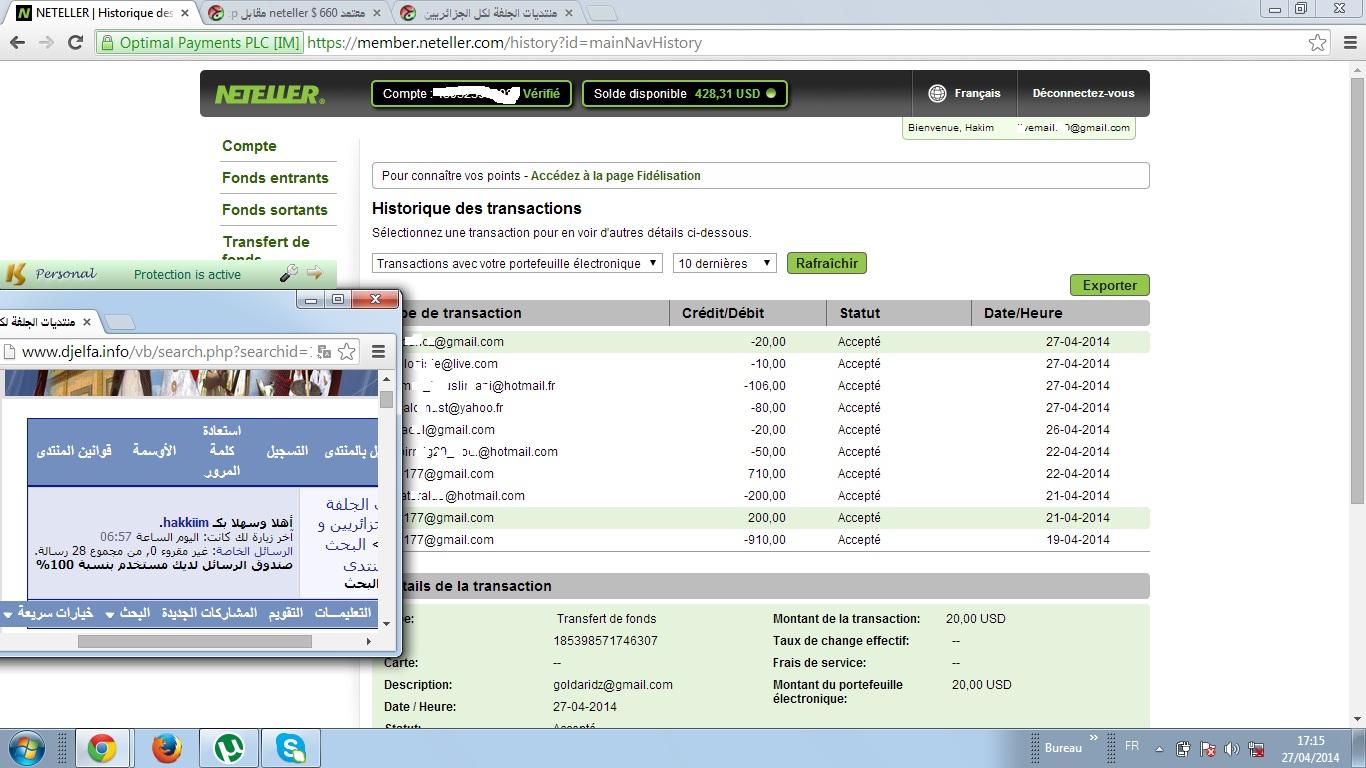Click the network tray icon

(x=1258, y=749)
